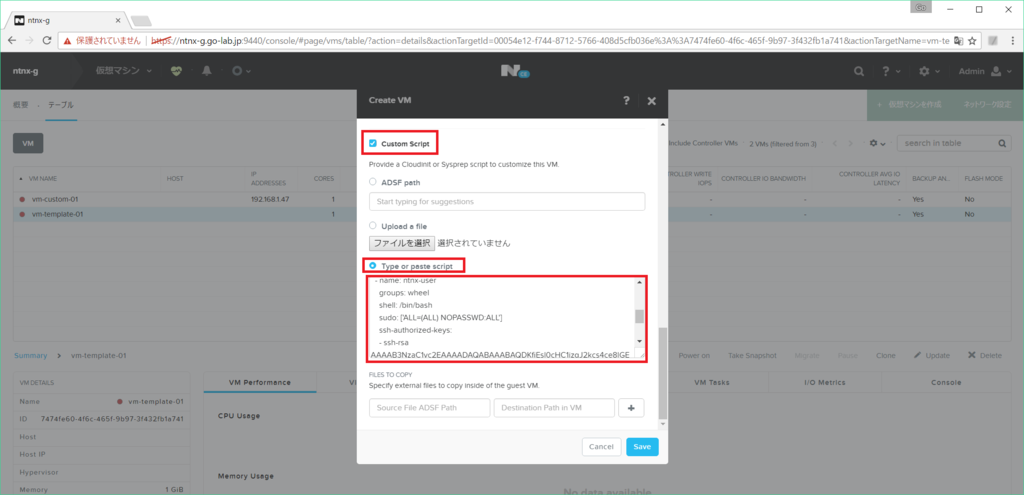This screenshot has height=495, width=1024.
Task: Click the translate page icon in address bar
Action: [958, 40]
